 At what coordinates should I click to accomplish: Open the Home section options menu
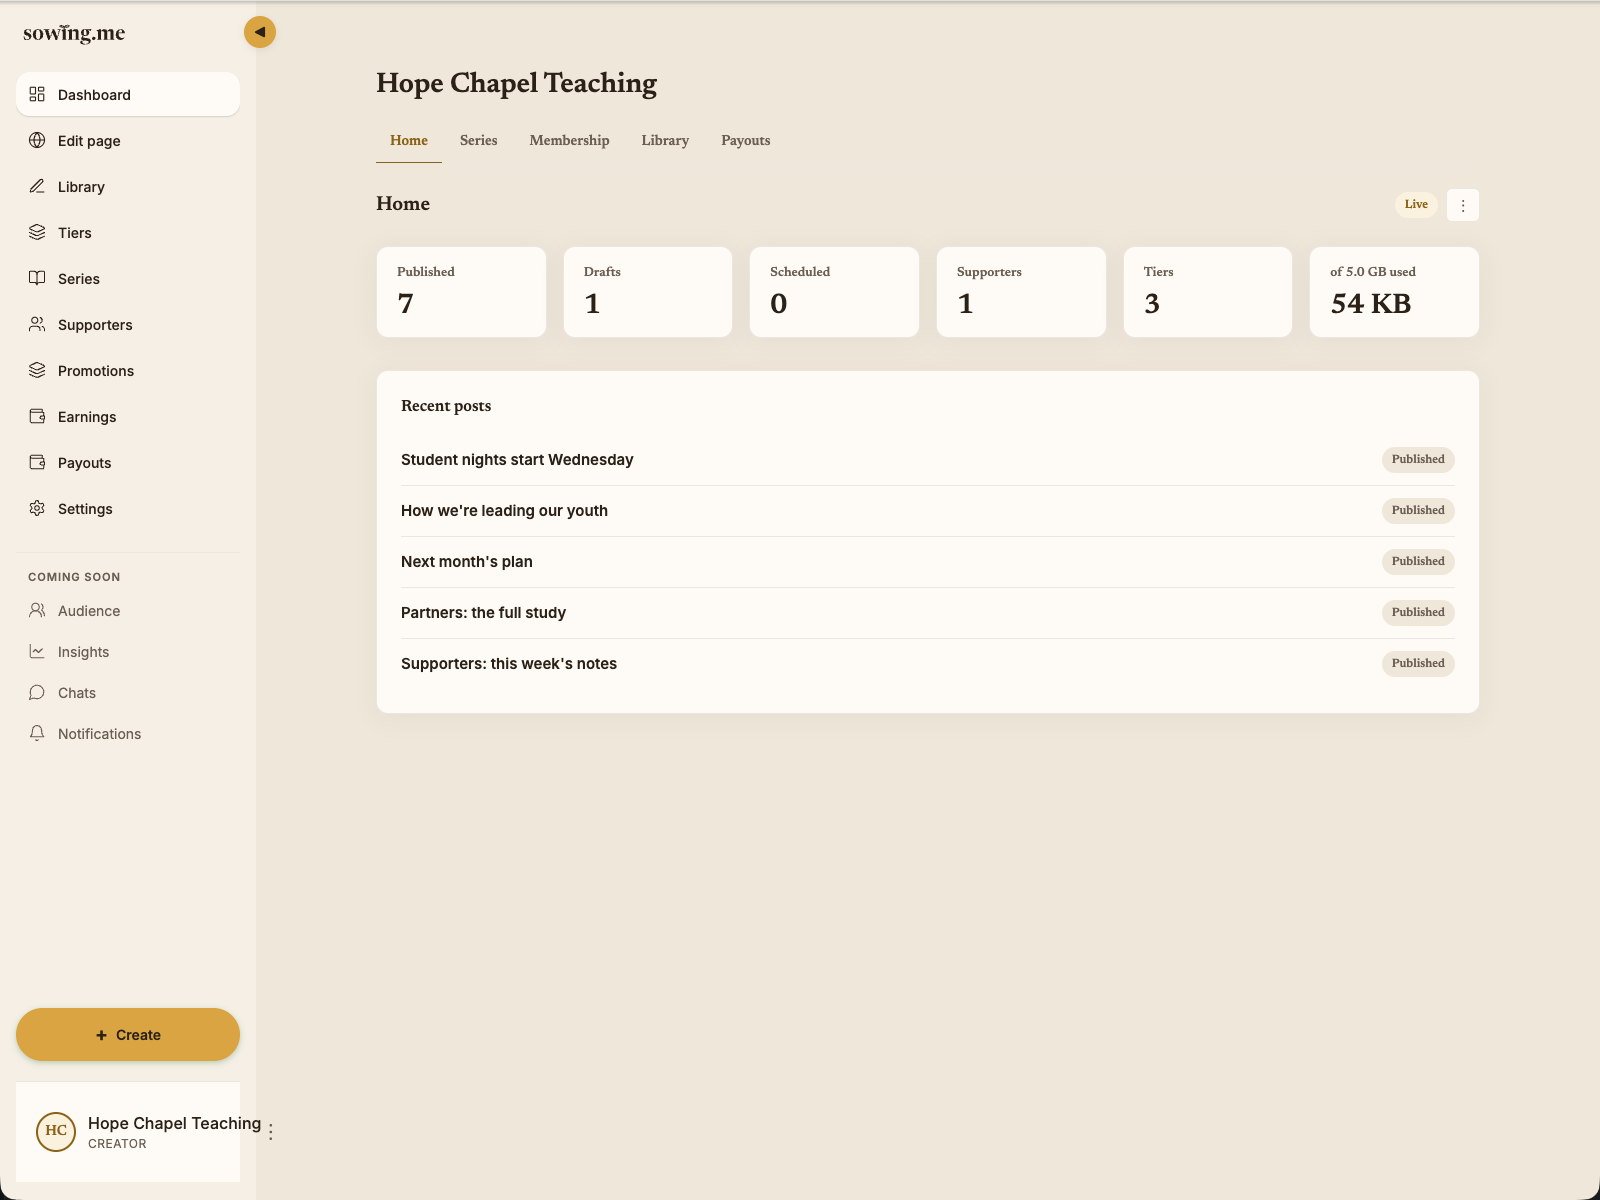[1463, 205]
